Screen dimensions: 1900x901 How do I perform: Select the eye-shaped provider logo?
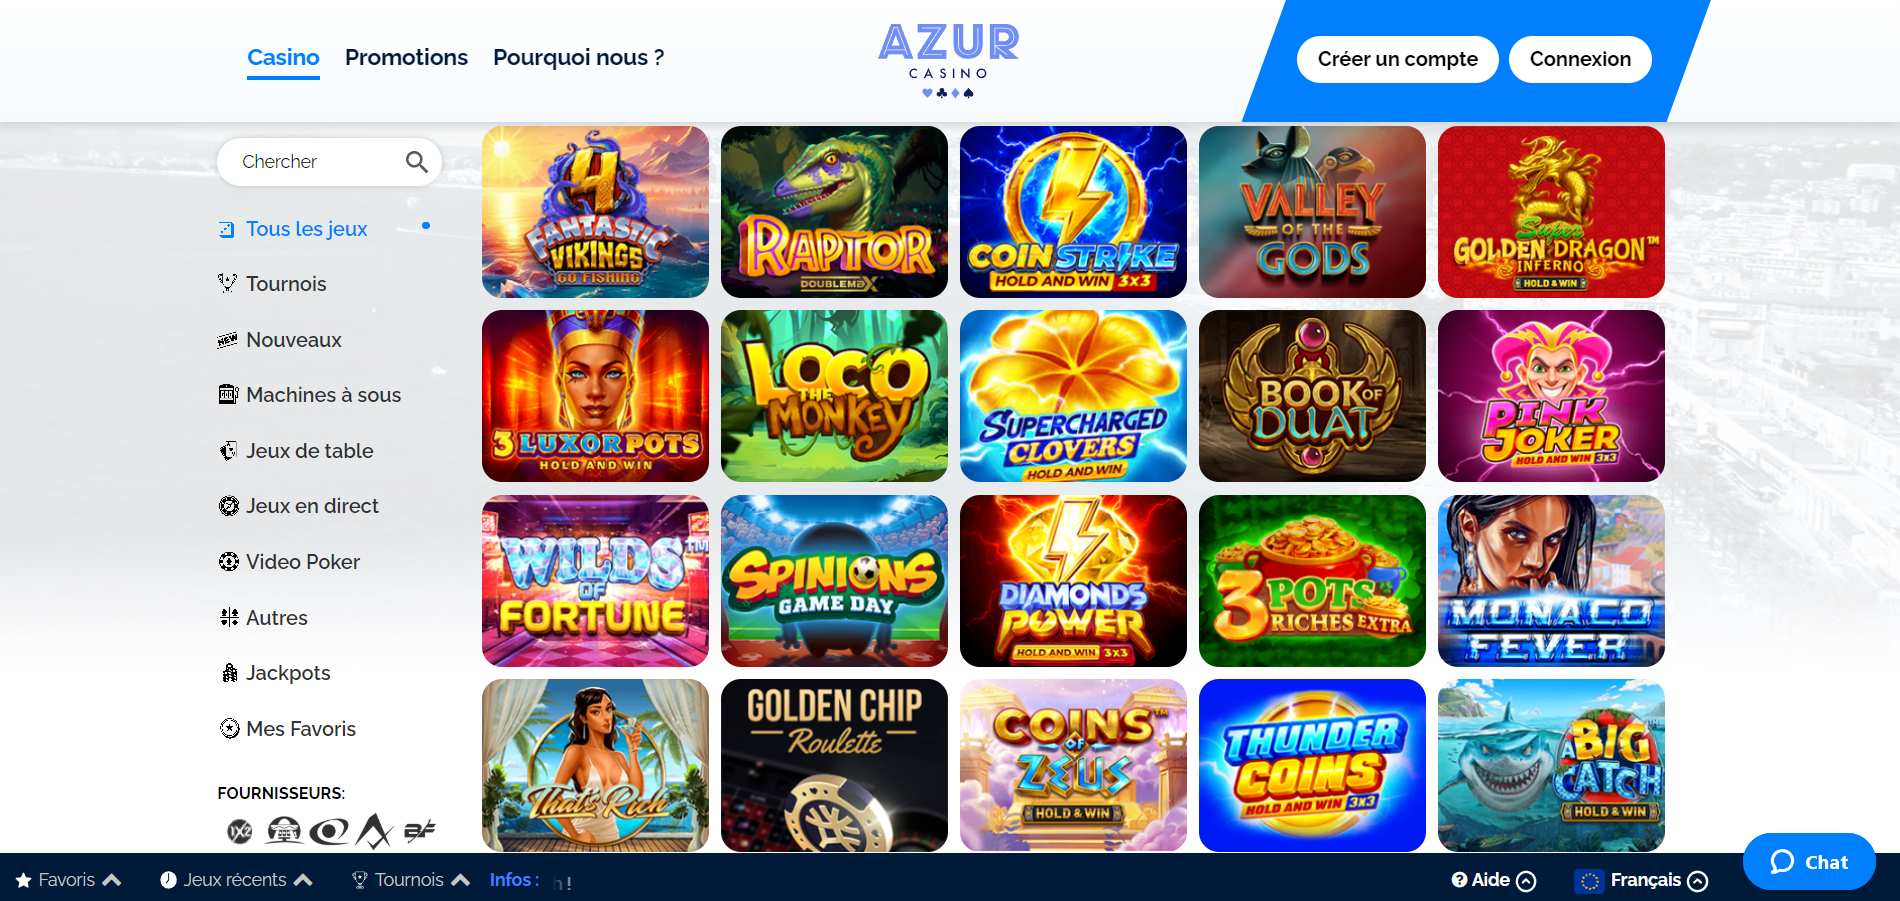pyautogui.click(x=329, y=831)
